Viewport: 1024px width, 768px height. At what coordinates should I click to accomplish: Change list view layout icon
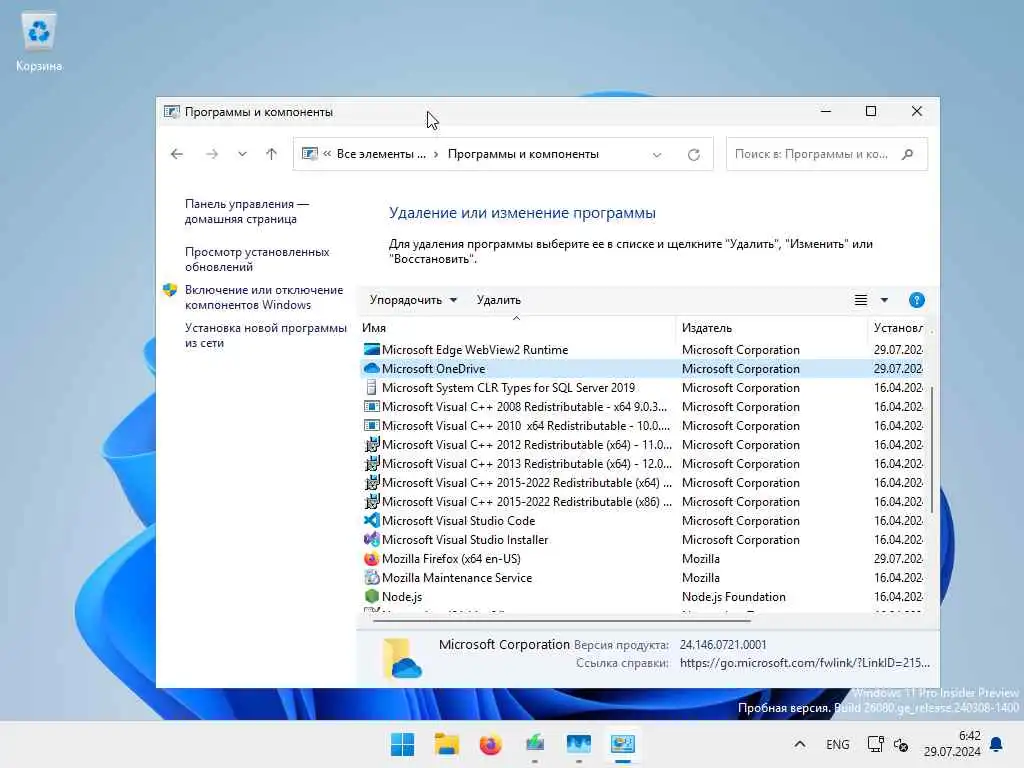click(x=861, y=300)
